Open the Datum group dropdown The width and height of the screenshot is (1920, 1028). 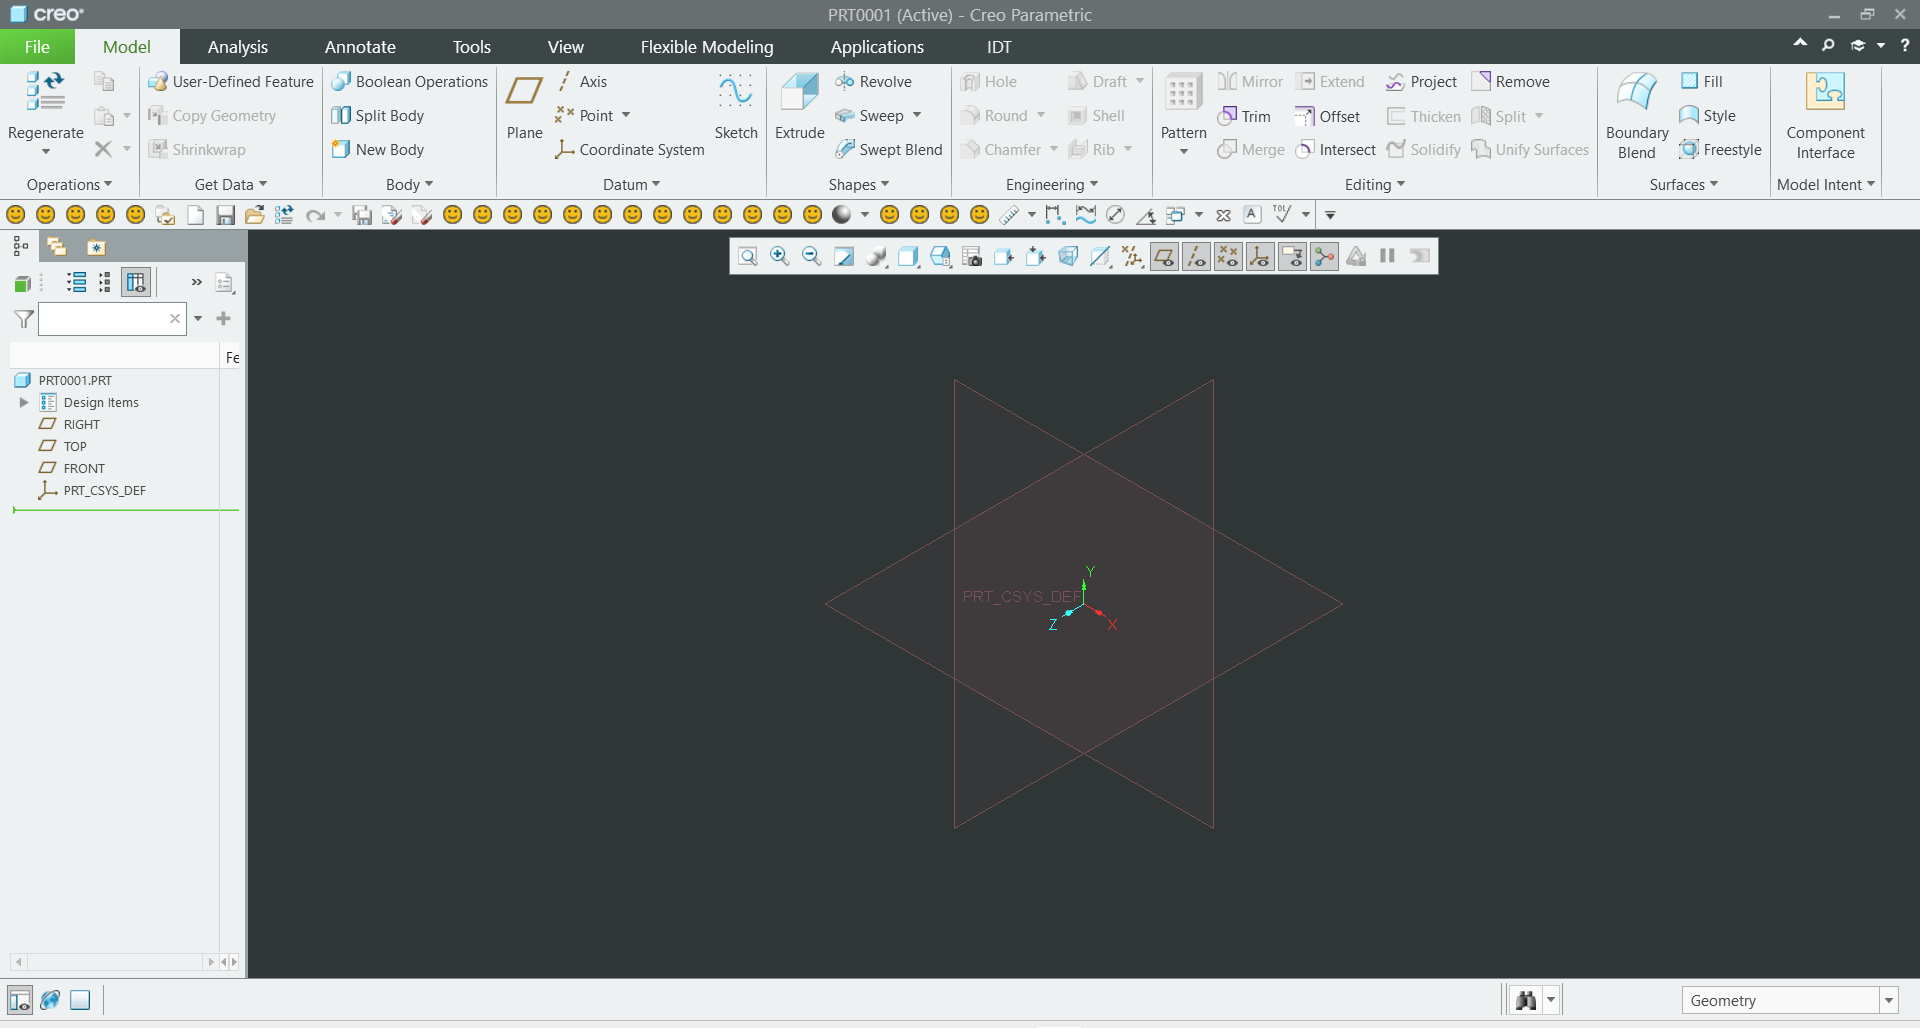(x=631, y=185)
